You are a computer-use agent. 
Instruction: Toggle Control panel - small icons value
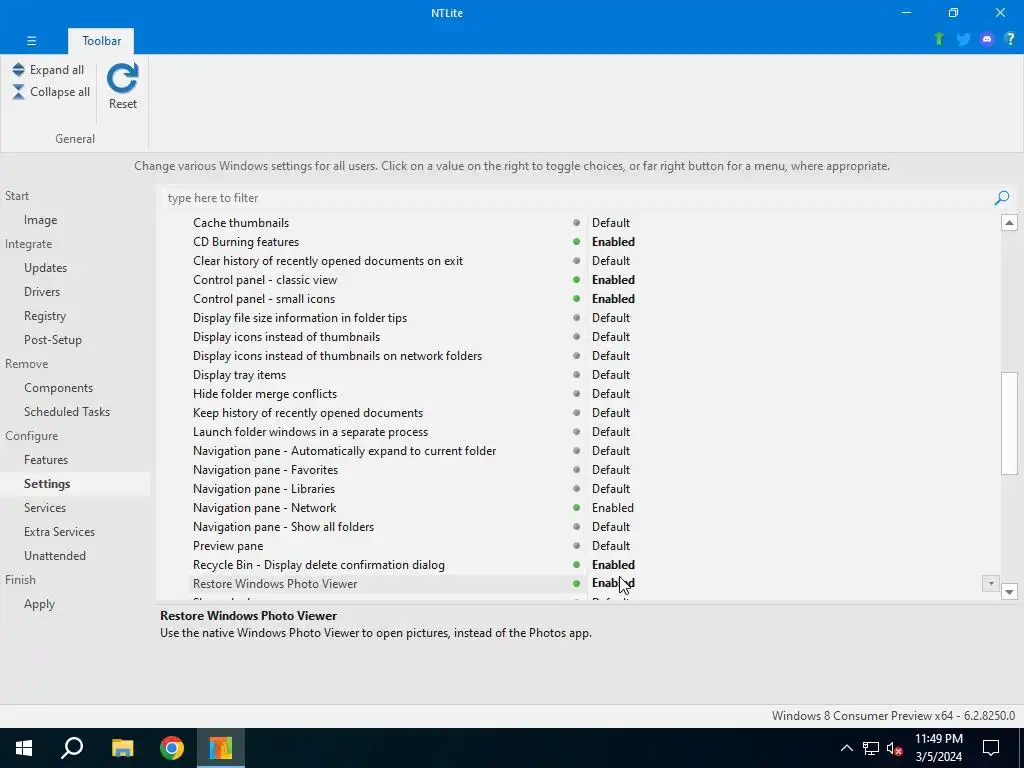click(613, 298)
